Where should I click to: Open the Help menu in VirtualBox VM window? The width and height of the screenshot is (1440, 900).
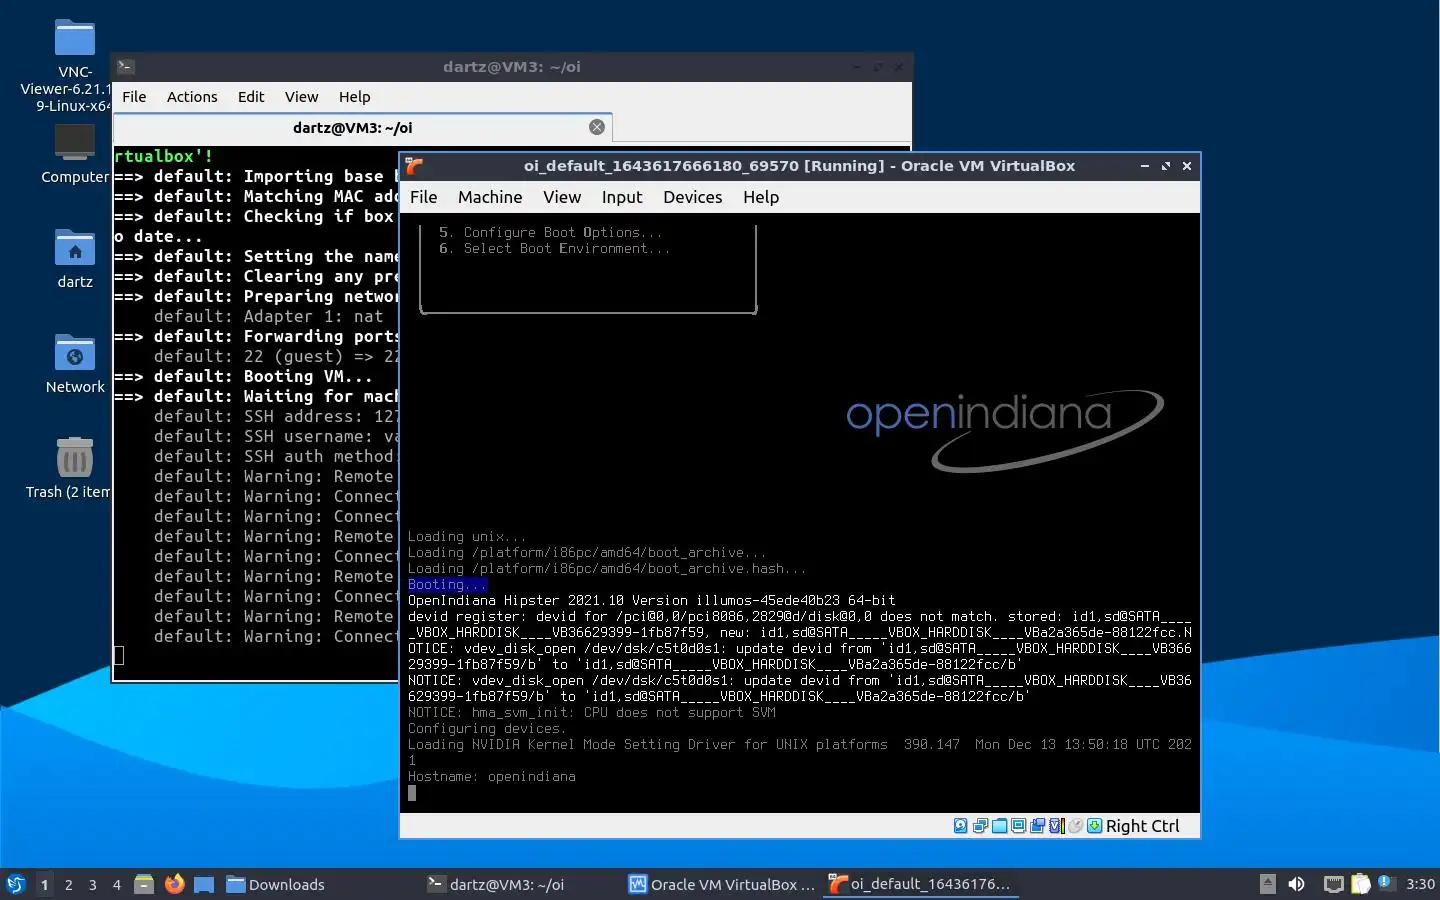[761, 197]
